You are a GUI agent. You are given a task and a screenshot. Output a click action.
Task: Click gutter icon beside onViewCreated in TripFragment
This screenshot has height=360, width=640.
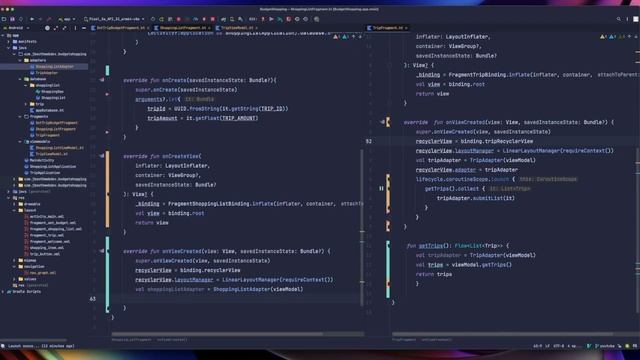point(382,122)
